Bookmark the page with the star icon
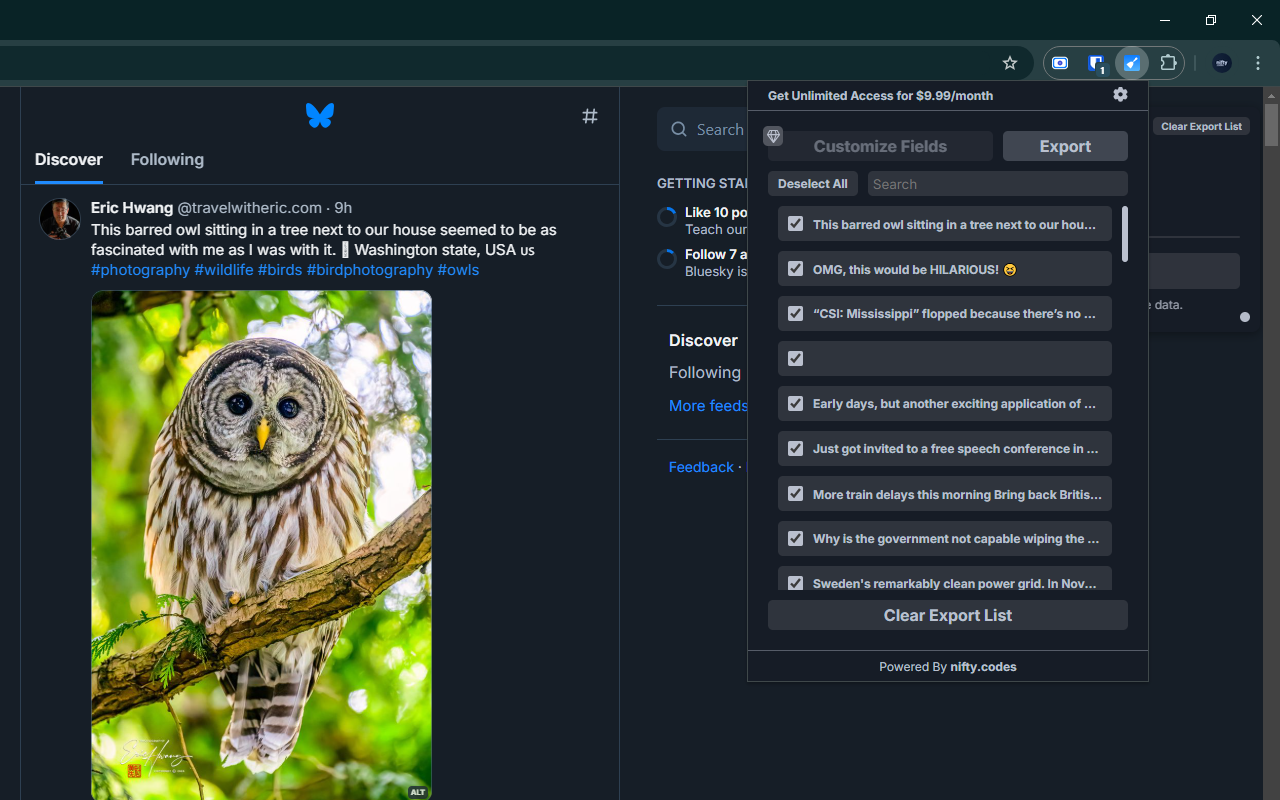 [x=1009, y=62]
